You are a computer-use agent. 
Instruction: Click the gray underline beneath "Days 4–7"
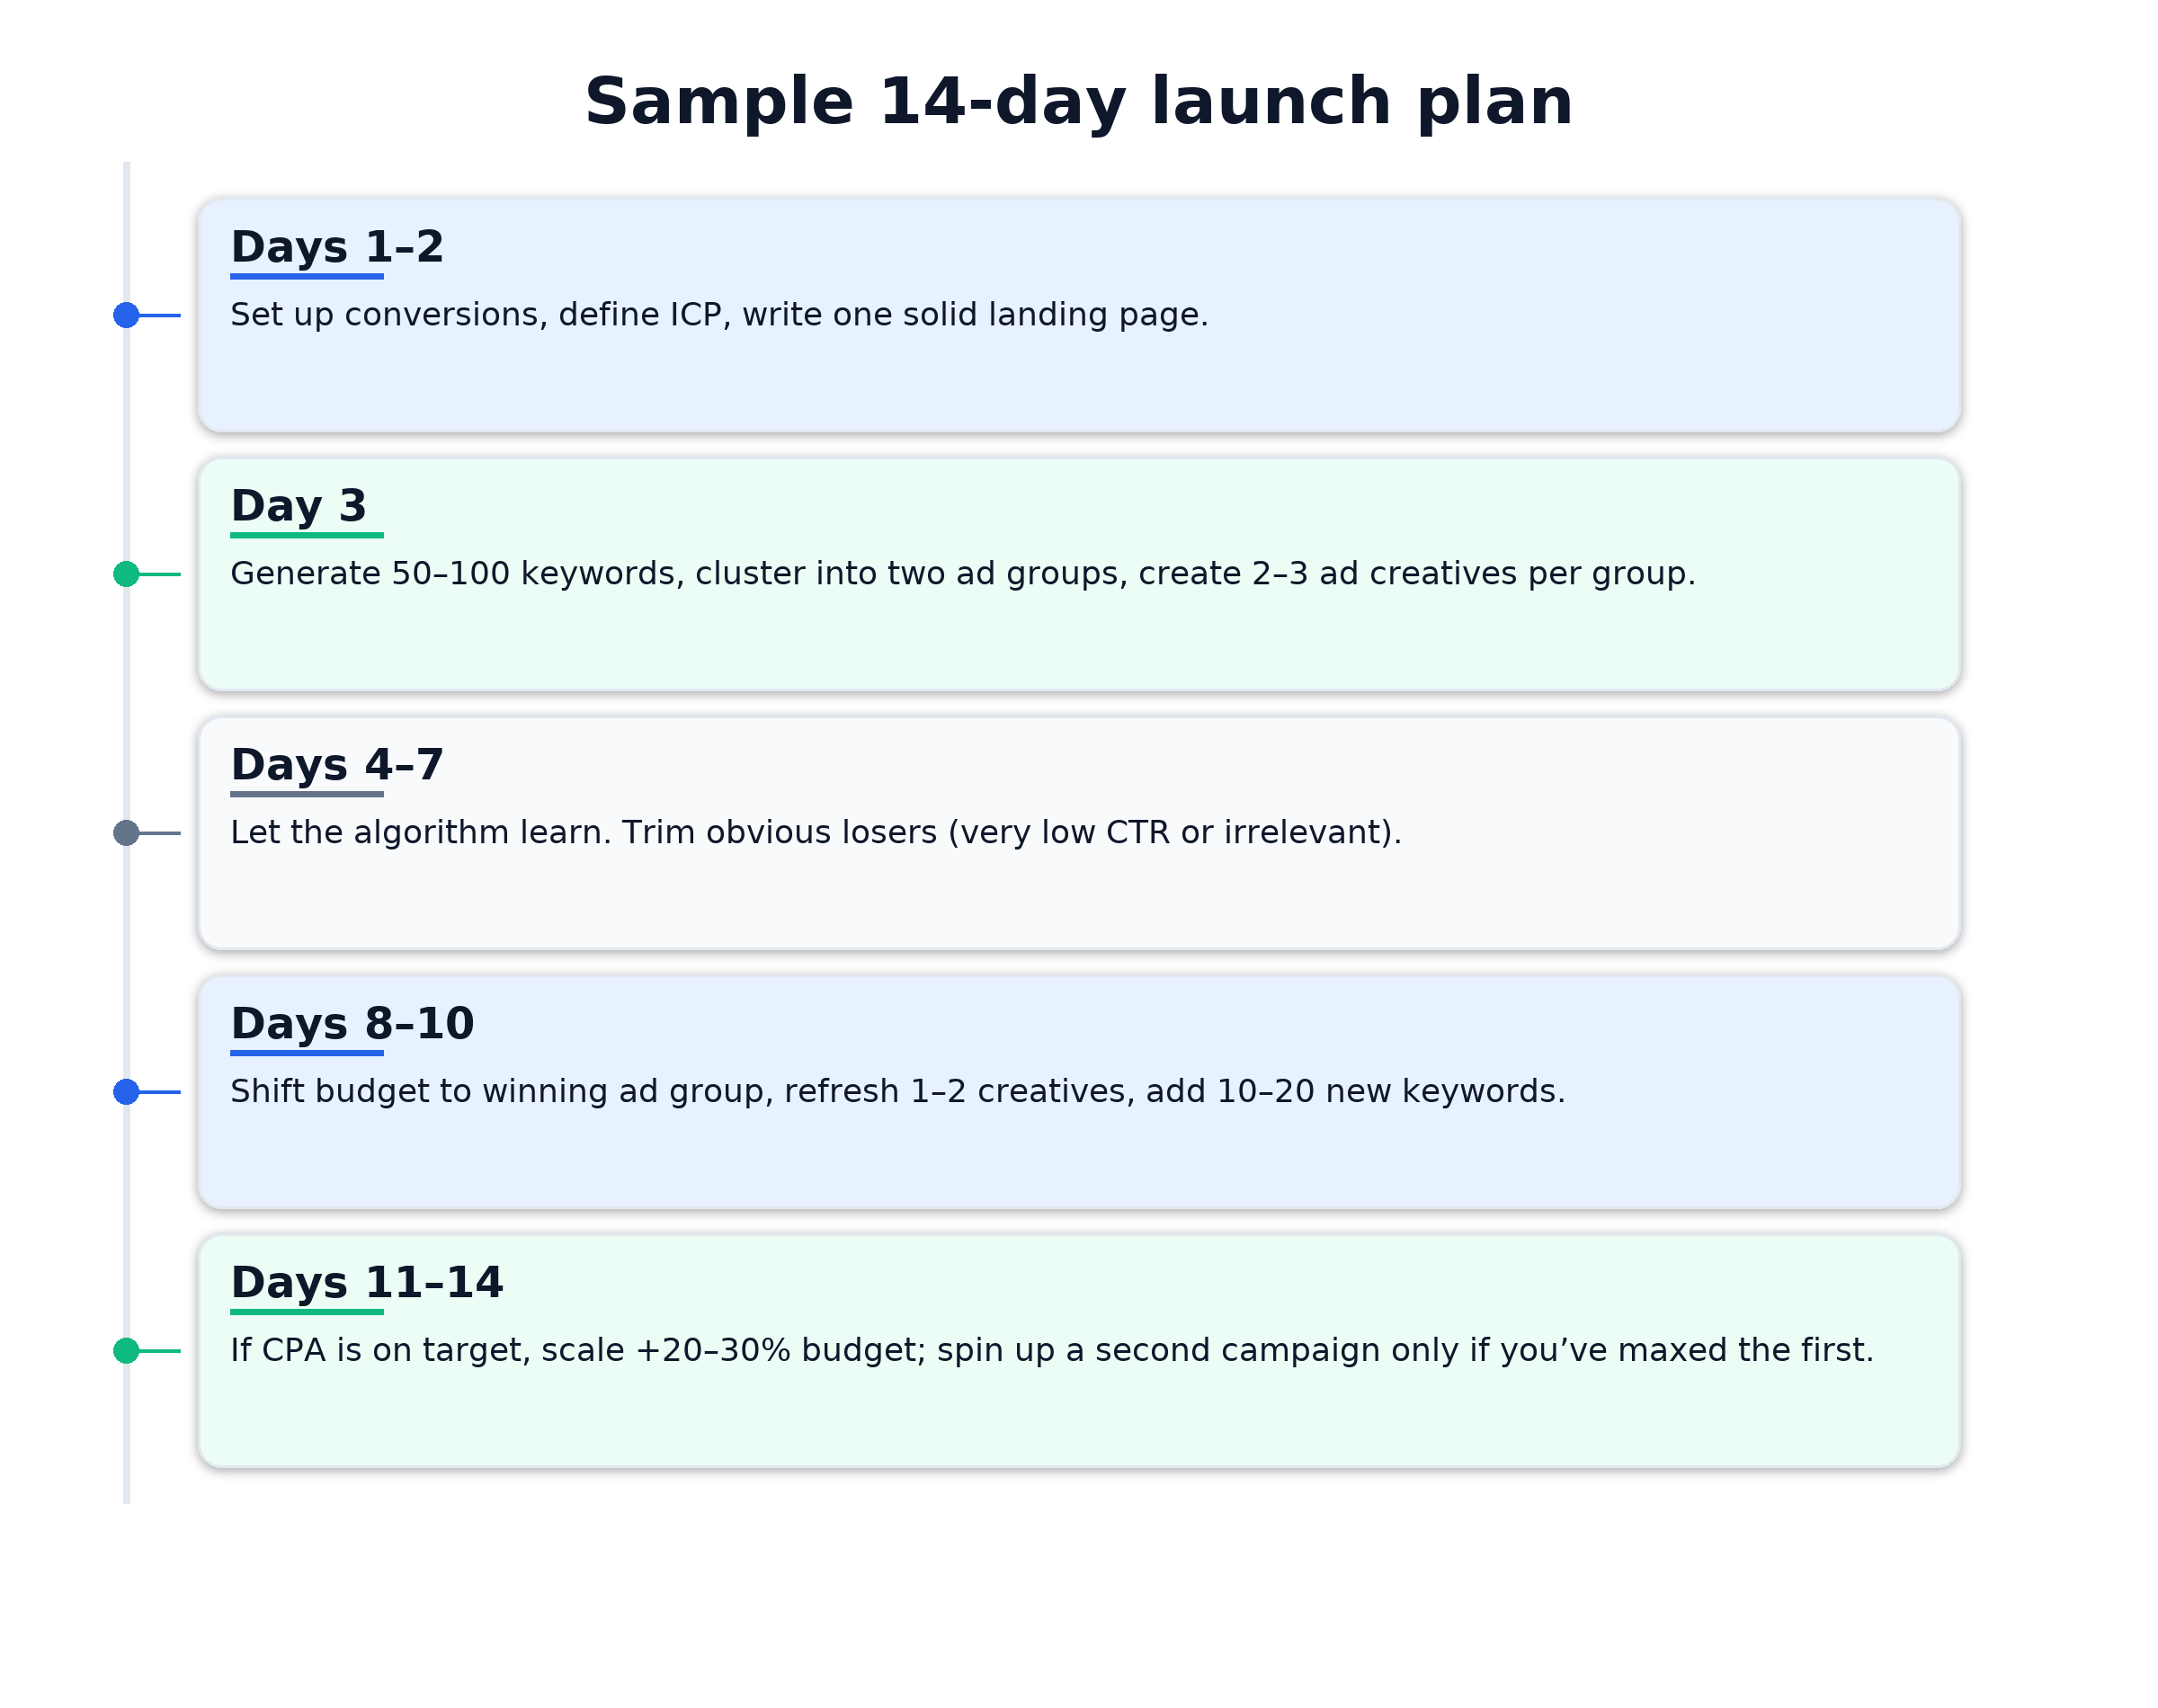click(307, 794)
